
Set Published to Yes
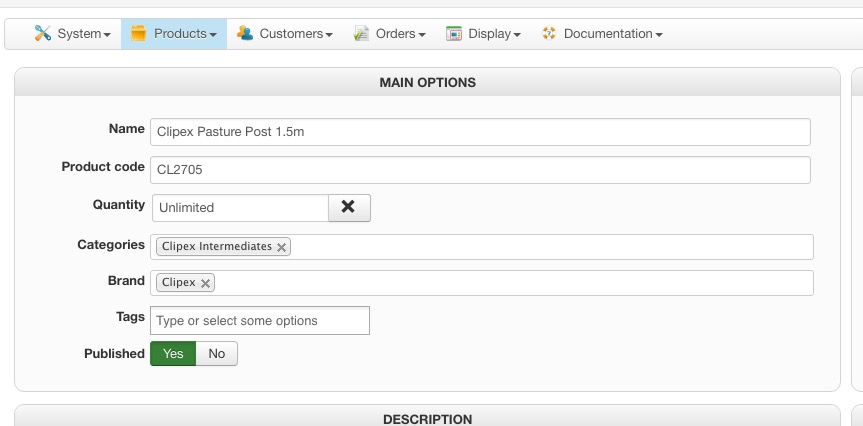pyautogui.click(x=173, y=353)
